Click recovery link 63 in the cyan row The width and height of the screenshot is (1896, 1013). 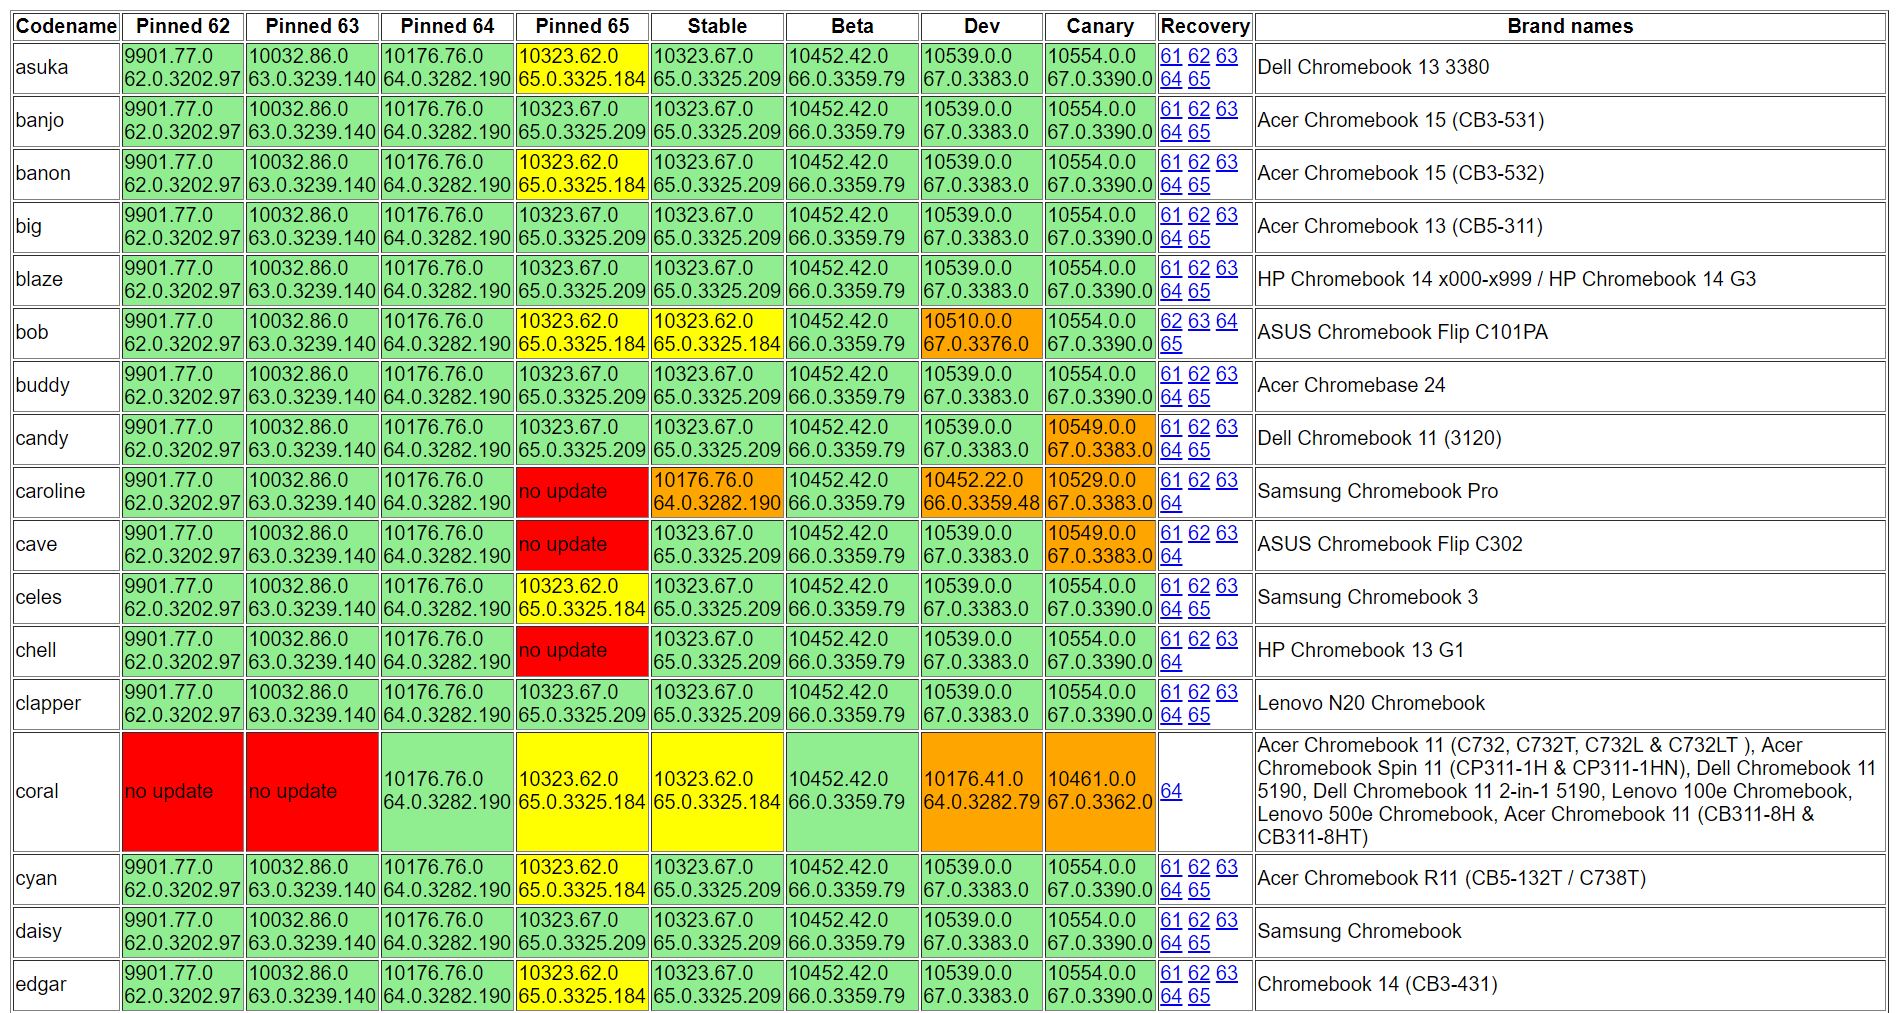[x=1226, y=867]
